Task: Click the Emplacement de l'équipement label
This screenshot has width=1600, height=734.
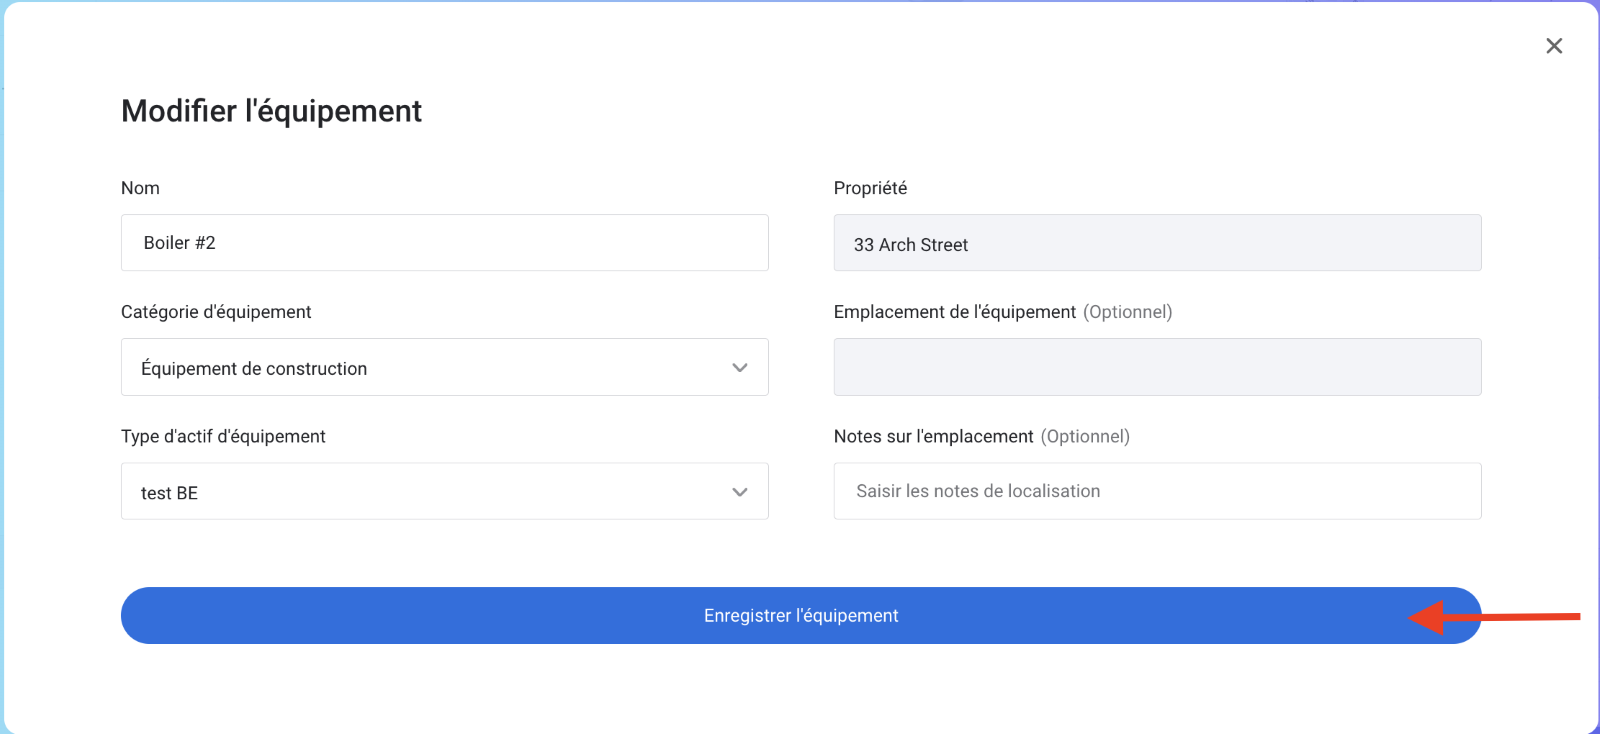Action: coord(954,312)
